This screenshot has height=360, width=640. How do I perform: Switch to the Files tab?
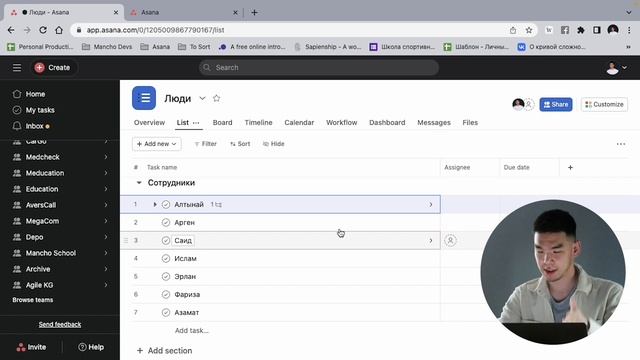click(470, 122)
